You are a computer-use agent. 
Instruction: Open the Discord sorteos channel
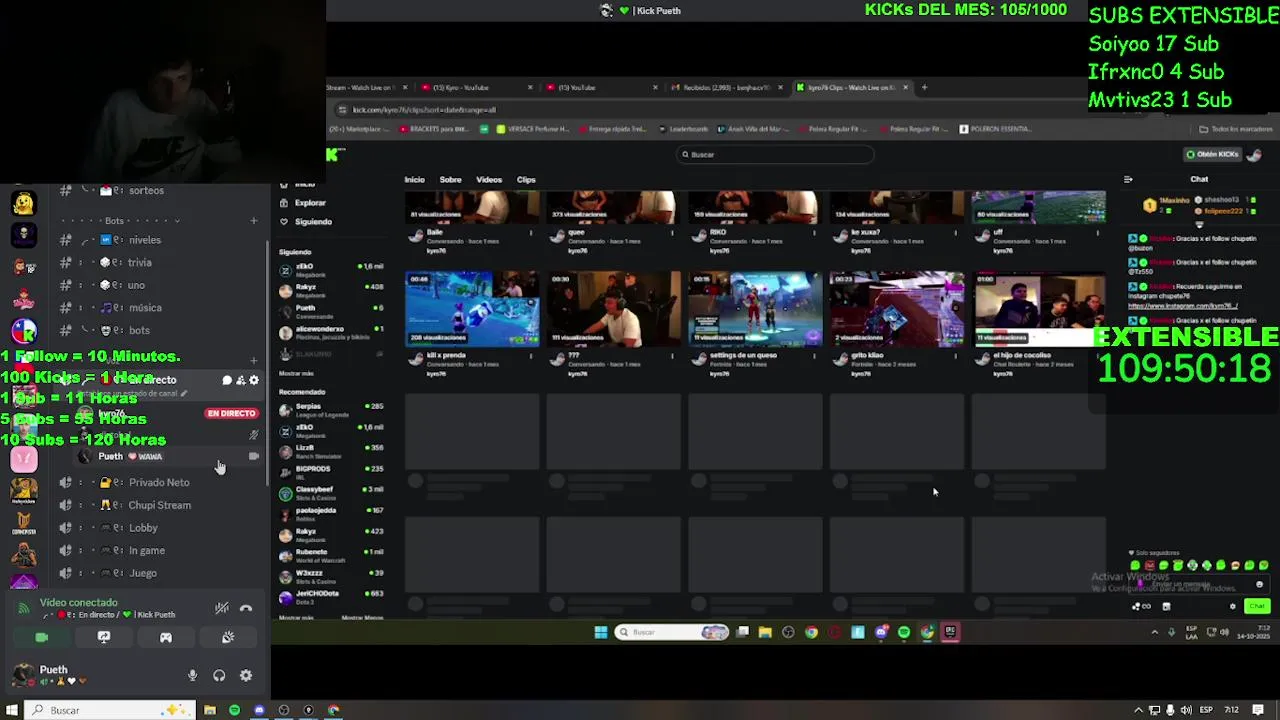click(160, 190)
